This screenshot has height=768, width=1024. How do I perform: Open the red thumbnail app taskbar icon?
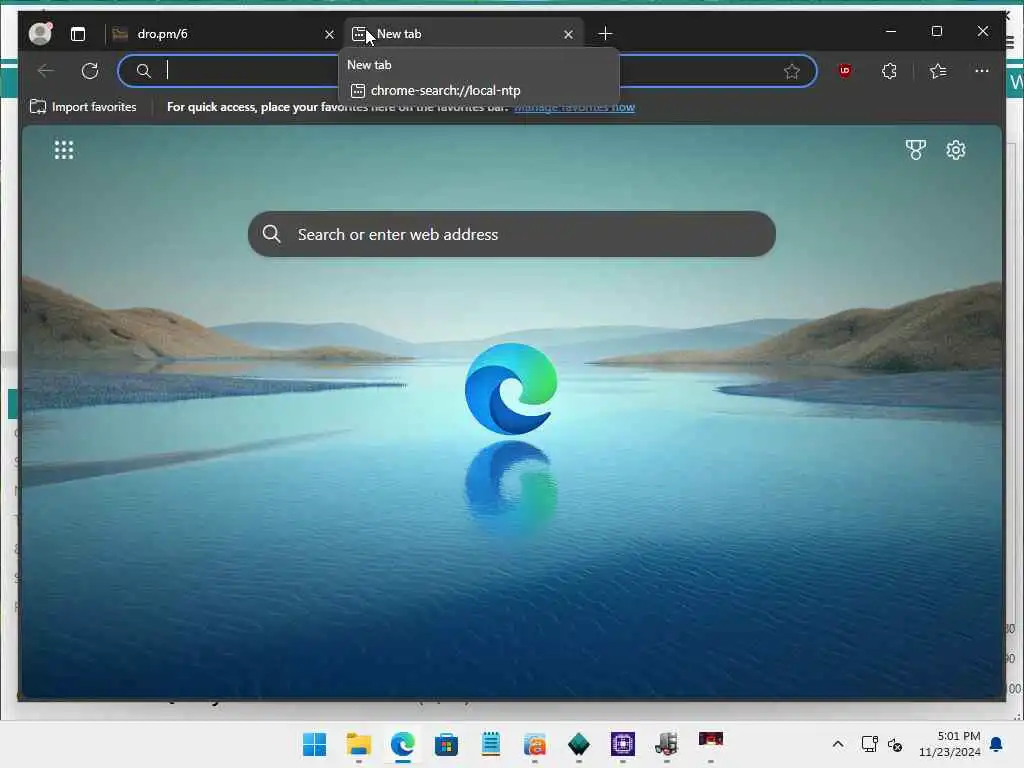711,740
